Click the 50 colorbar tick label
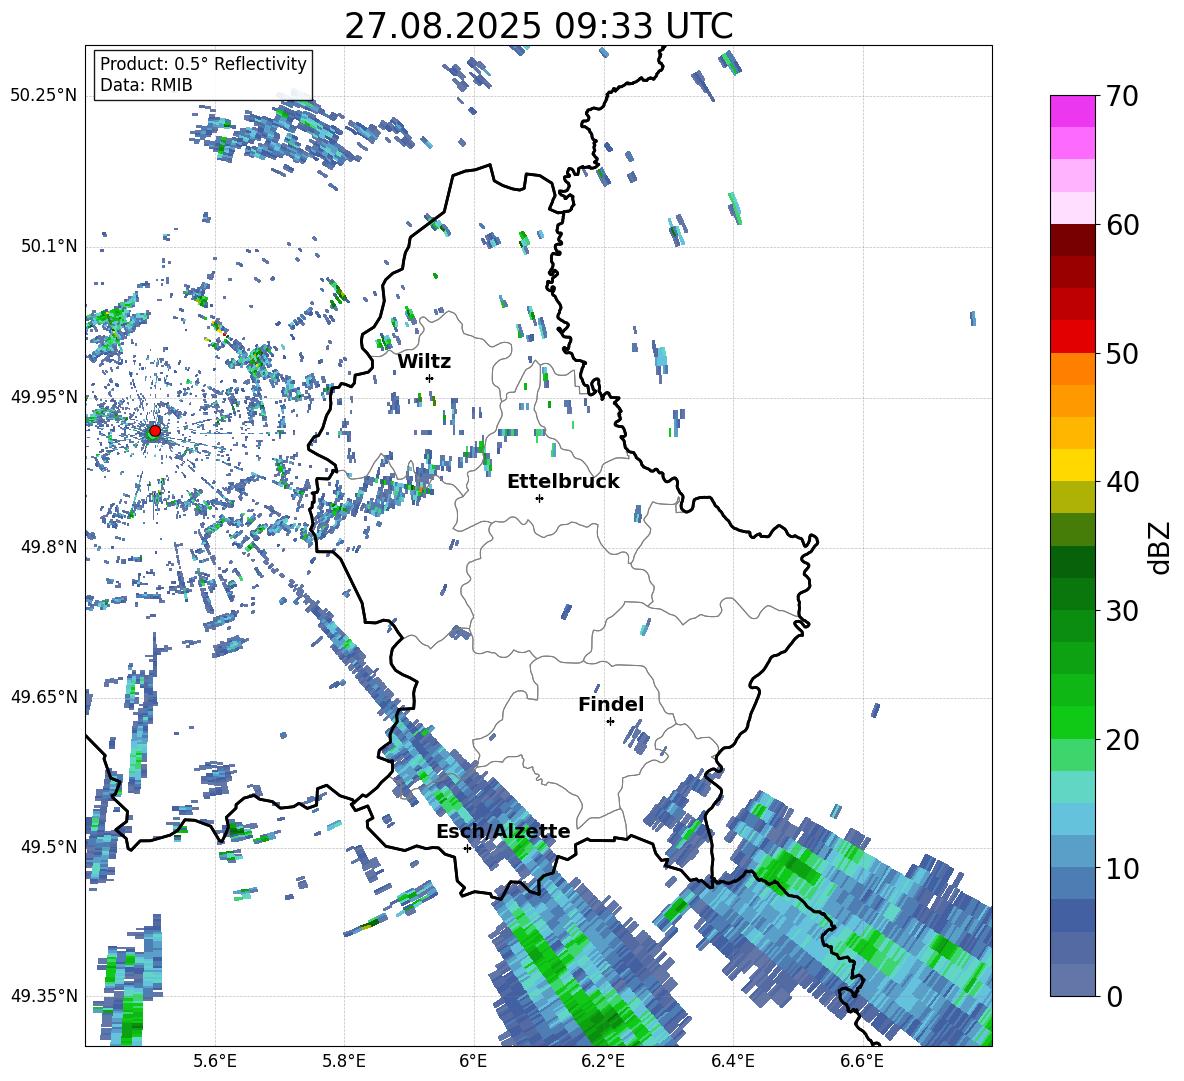The width and height of the screenshot is (1184, 1081). pyautogui.click(x=1122, y=353)
